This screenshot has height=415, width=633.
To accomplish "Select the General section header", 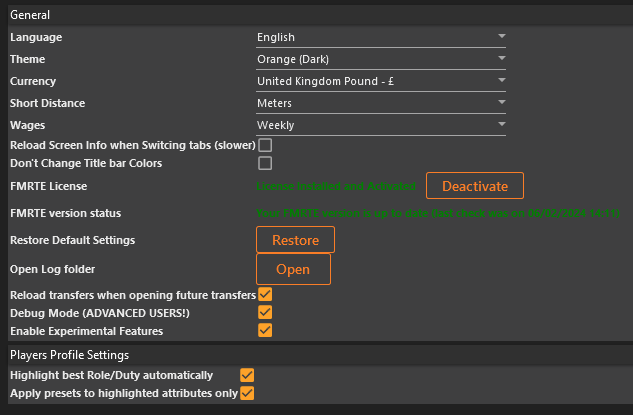I will pyautogui.click(x=30, y=15).
